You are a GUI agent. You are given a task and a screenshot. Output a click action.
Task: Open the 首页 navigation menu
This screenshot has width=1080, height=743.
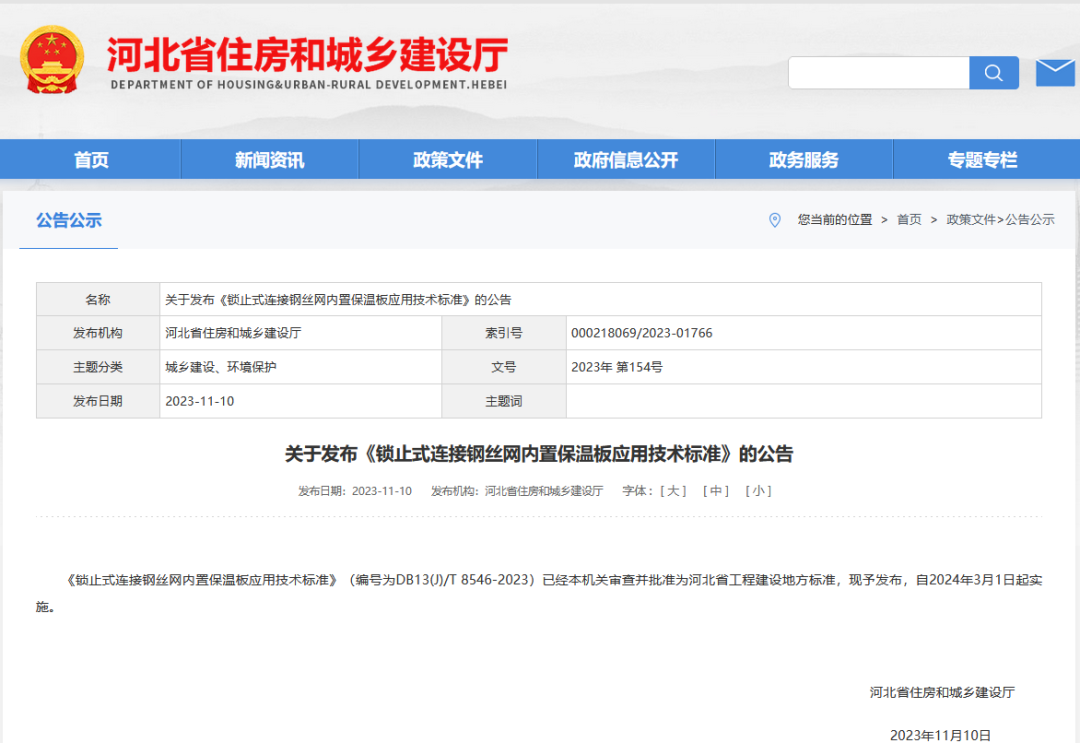tap(90, 159)
